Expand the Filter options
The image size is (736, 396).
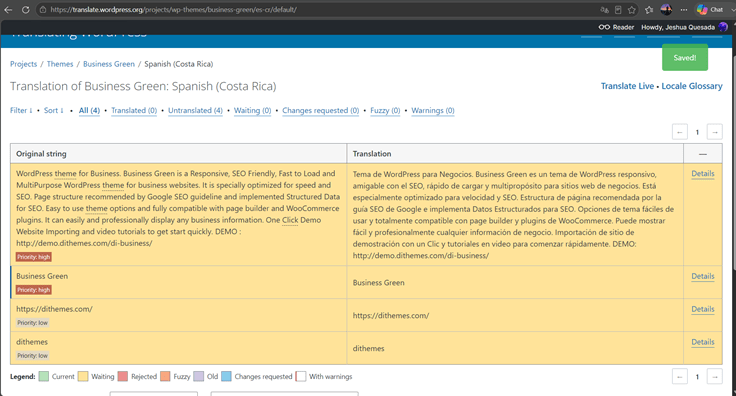21,110
